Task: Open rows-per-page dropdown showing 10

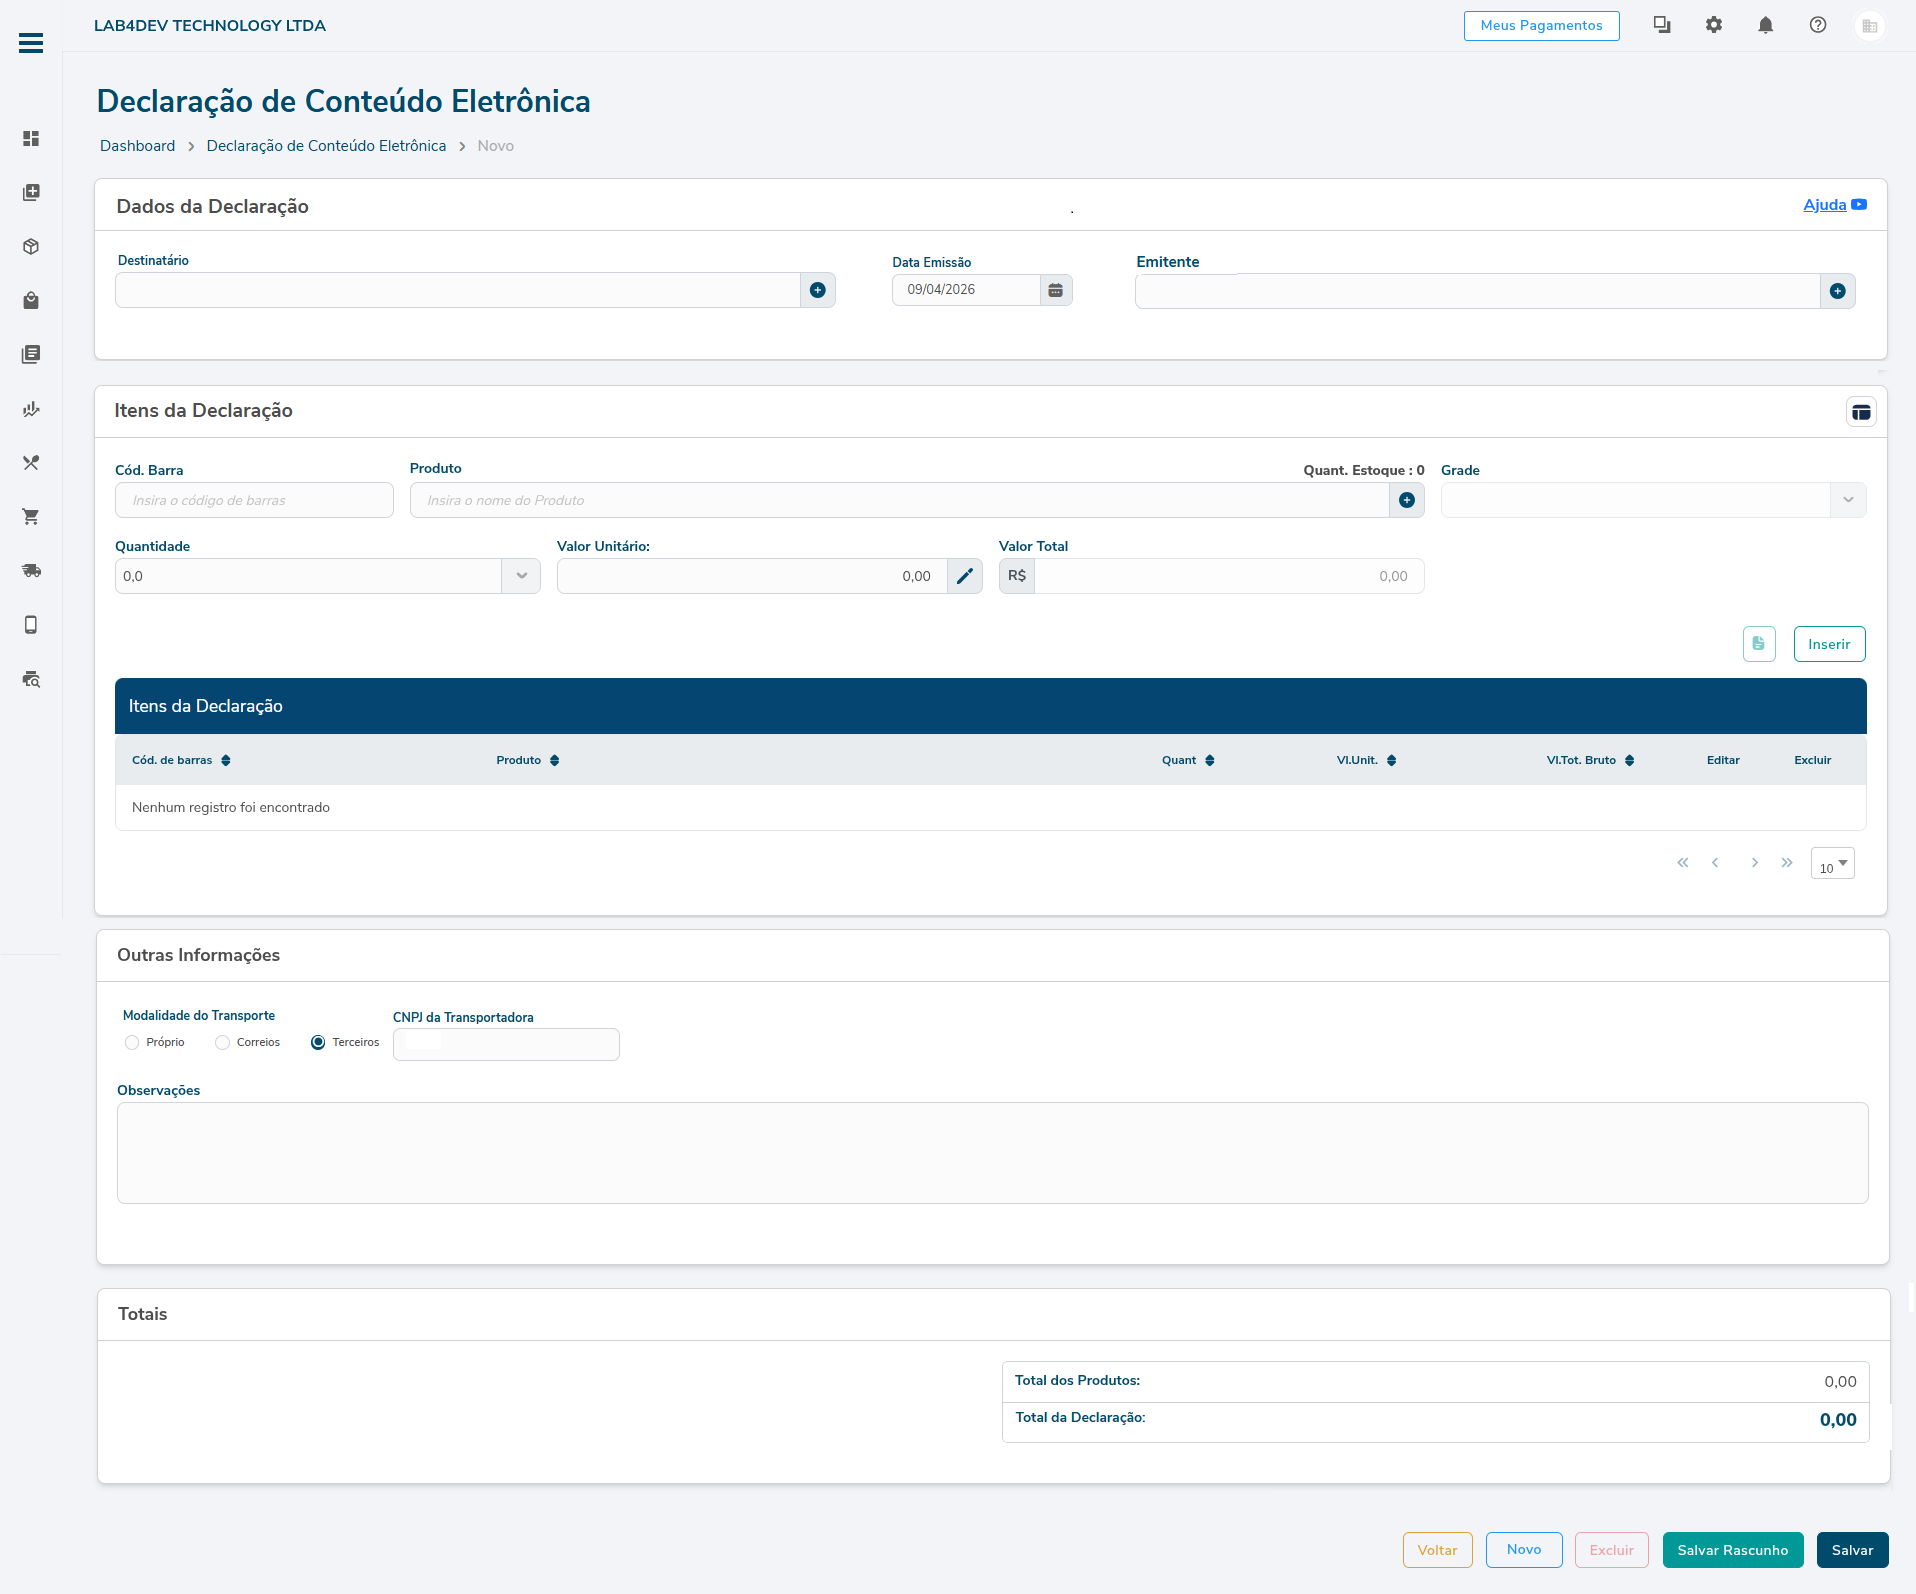Action: point(1832,864)
